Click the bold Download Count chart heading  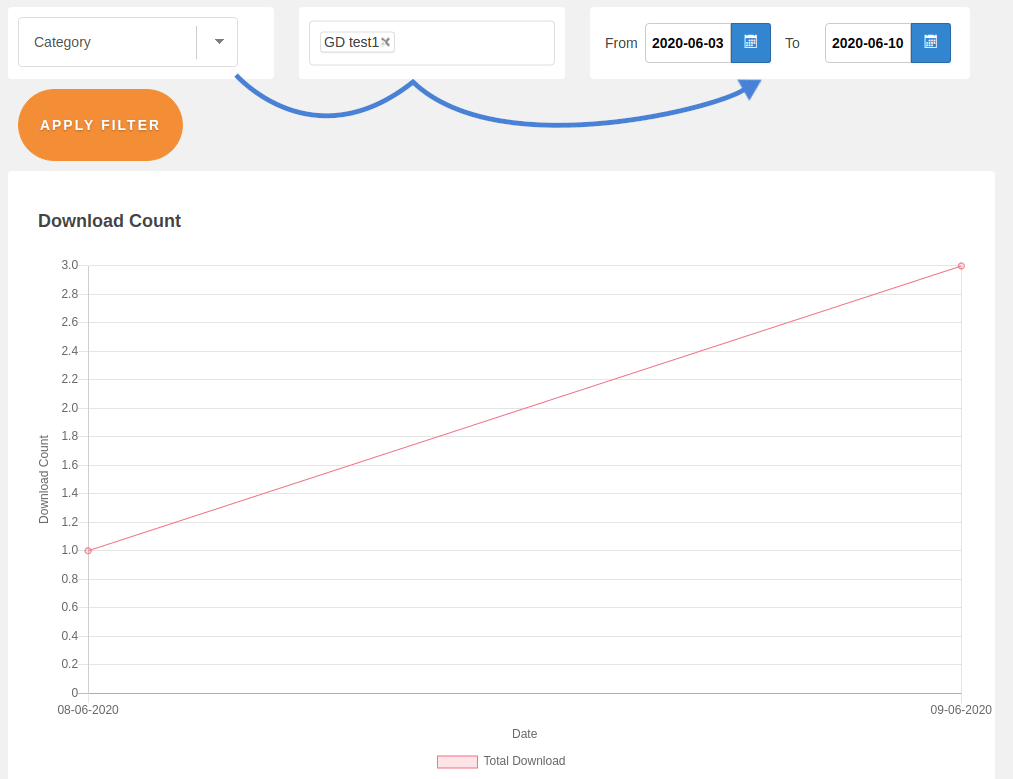click(109, 221)
